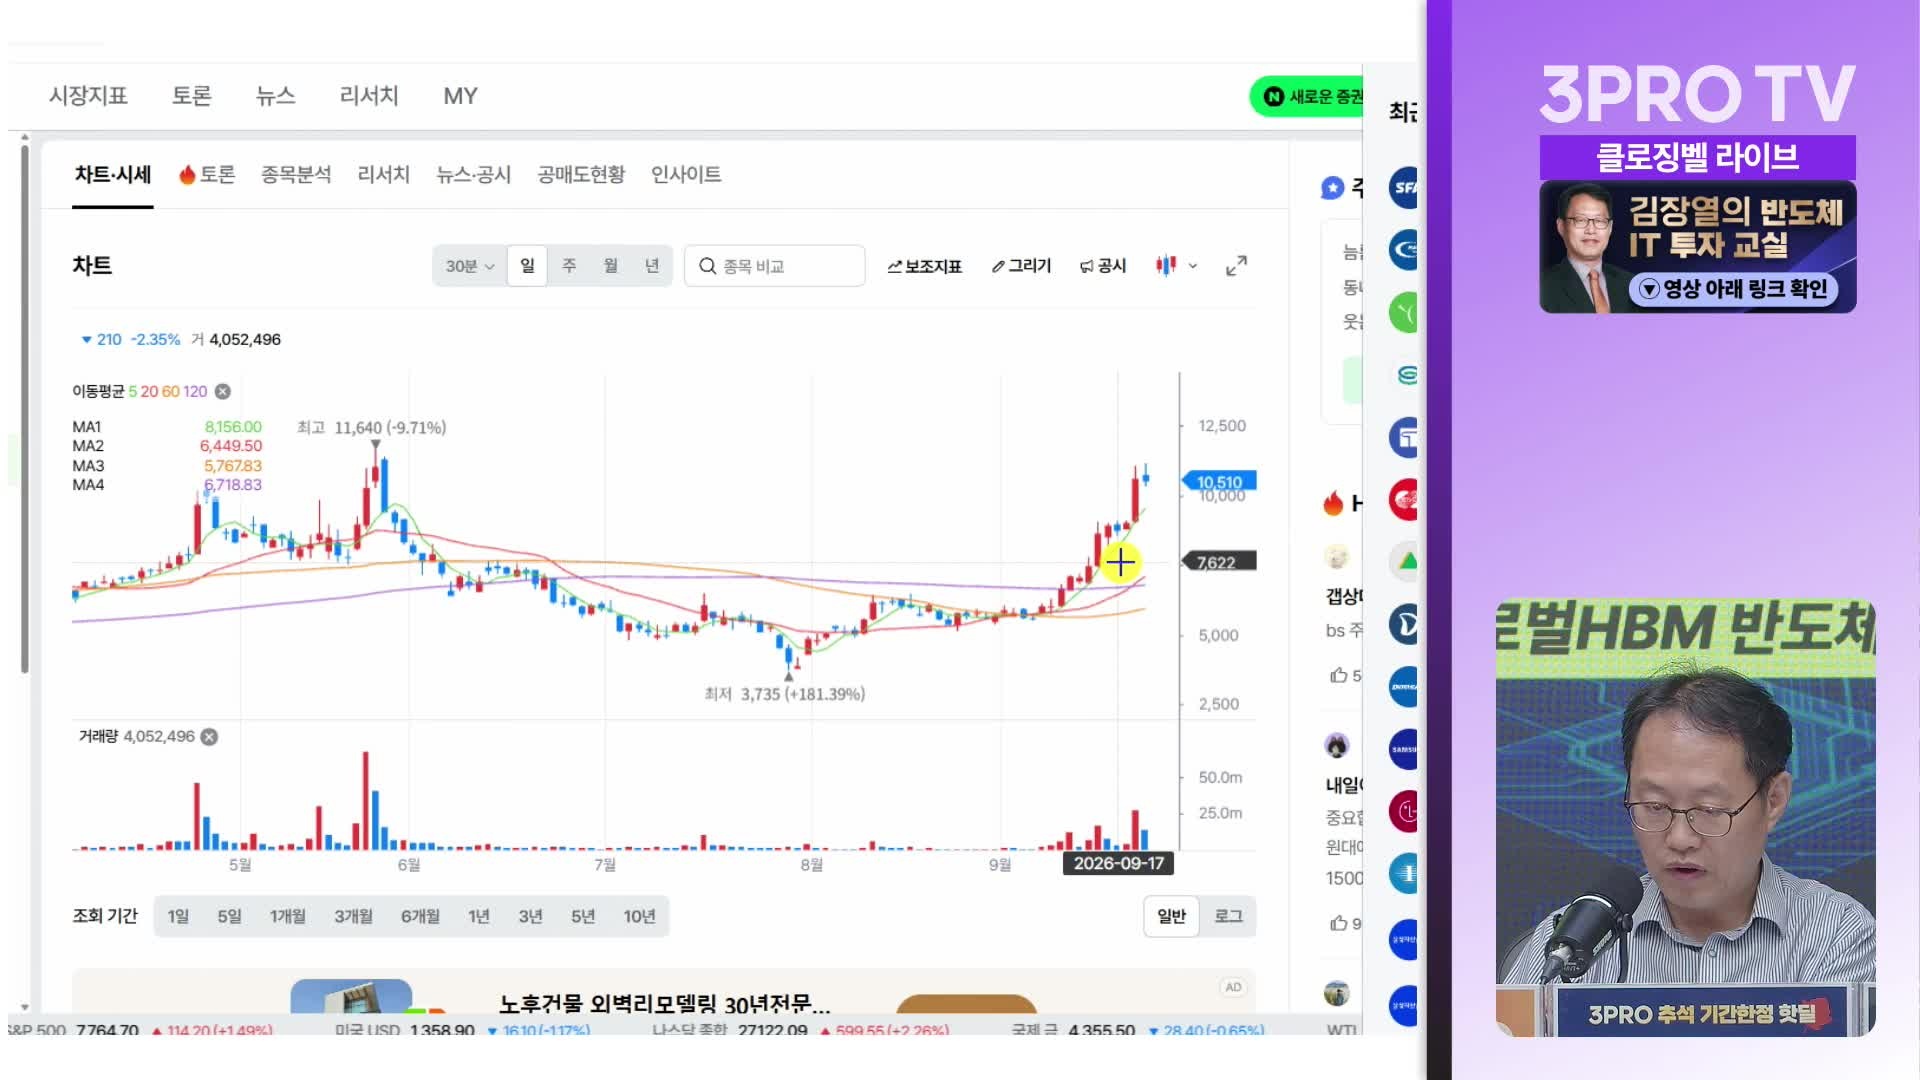Image resolution: width=1920 pixels, height=1080 pixels.
Task: Select 1년 lookup period button
Action: [479, 916]
